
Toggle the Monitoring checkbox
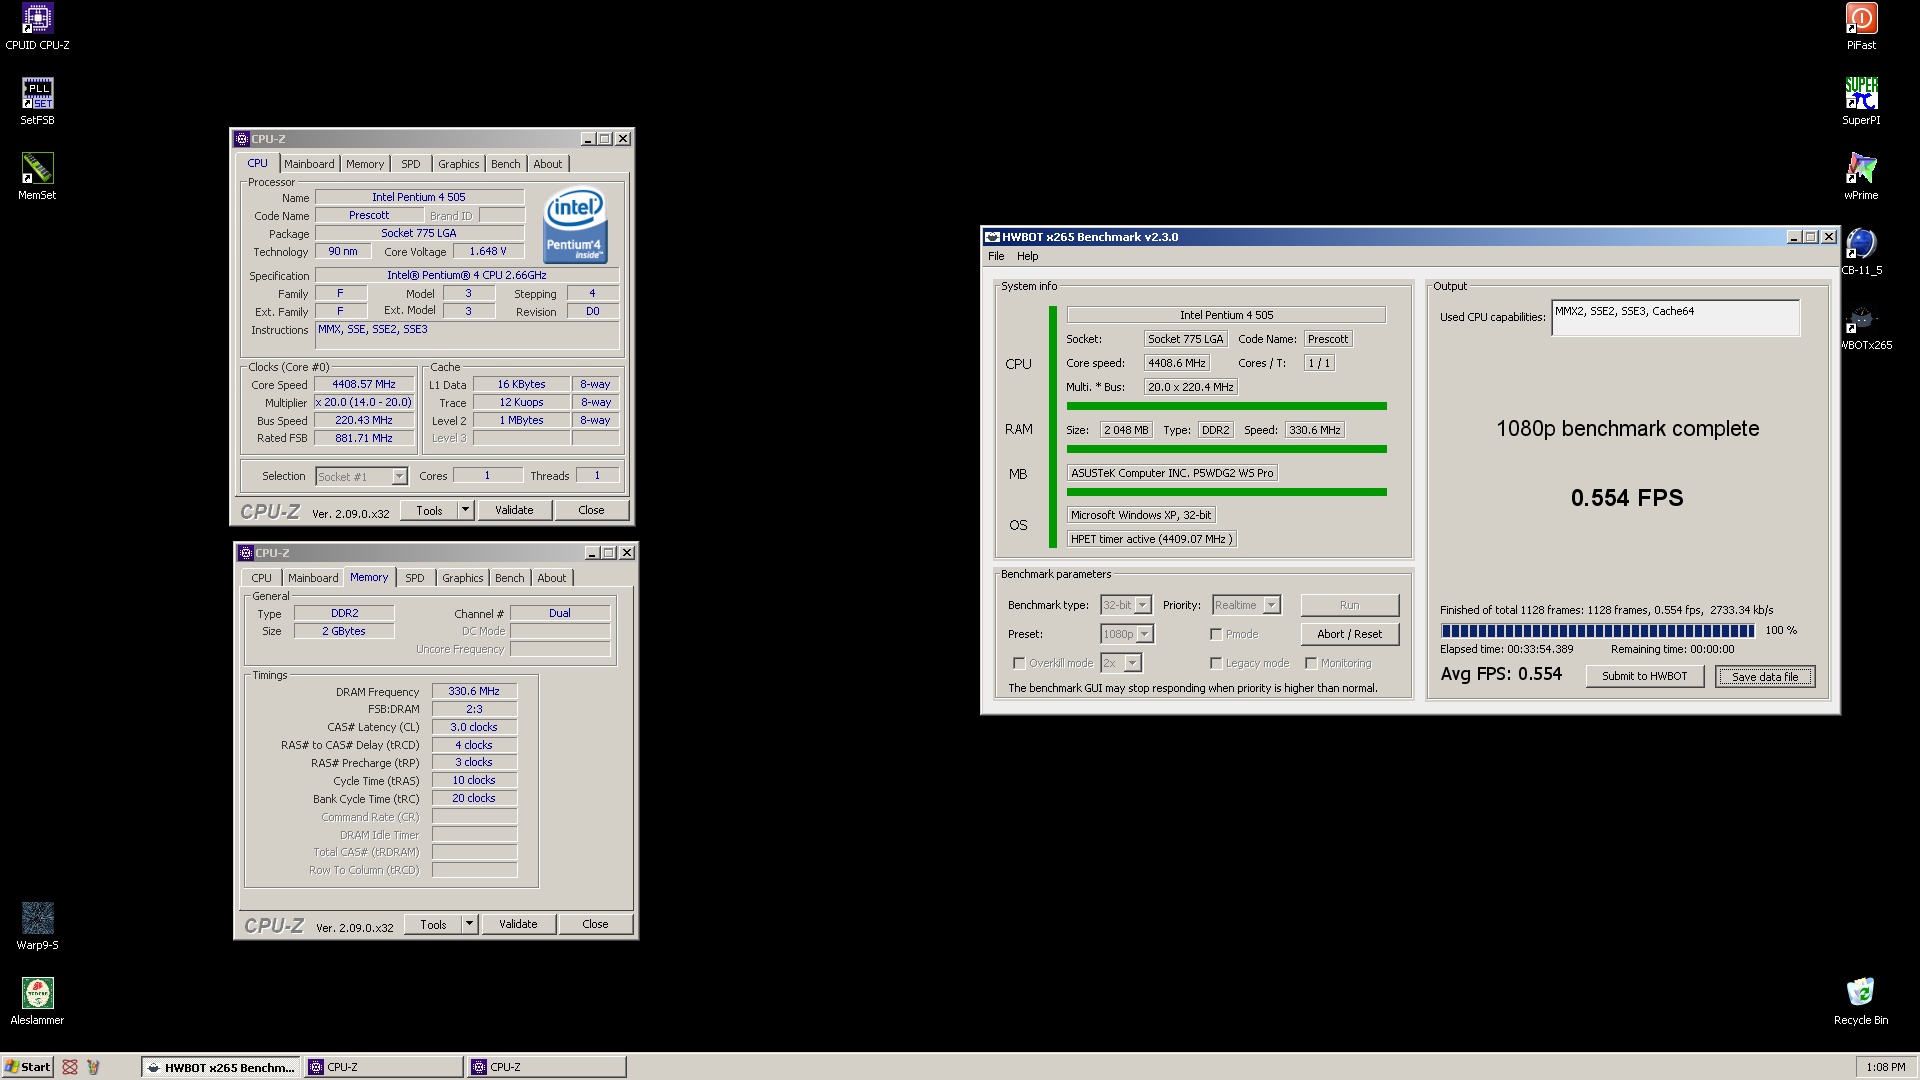1311,663
